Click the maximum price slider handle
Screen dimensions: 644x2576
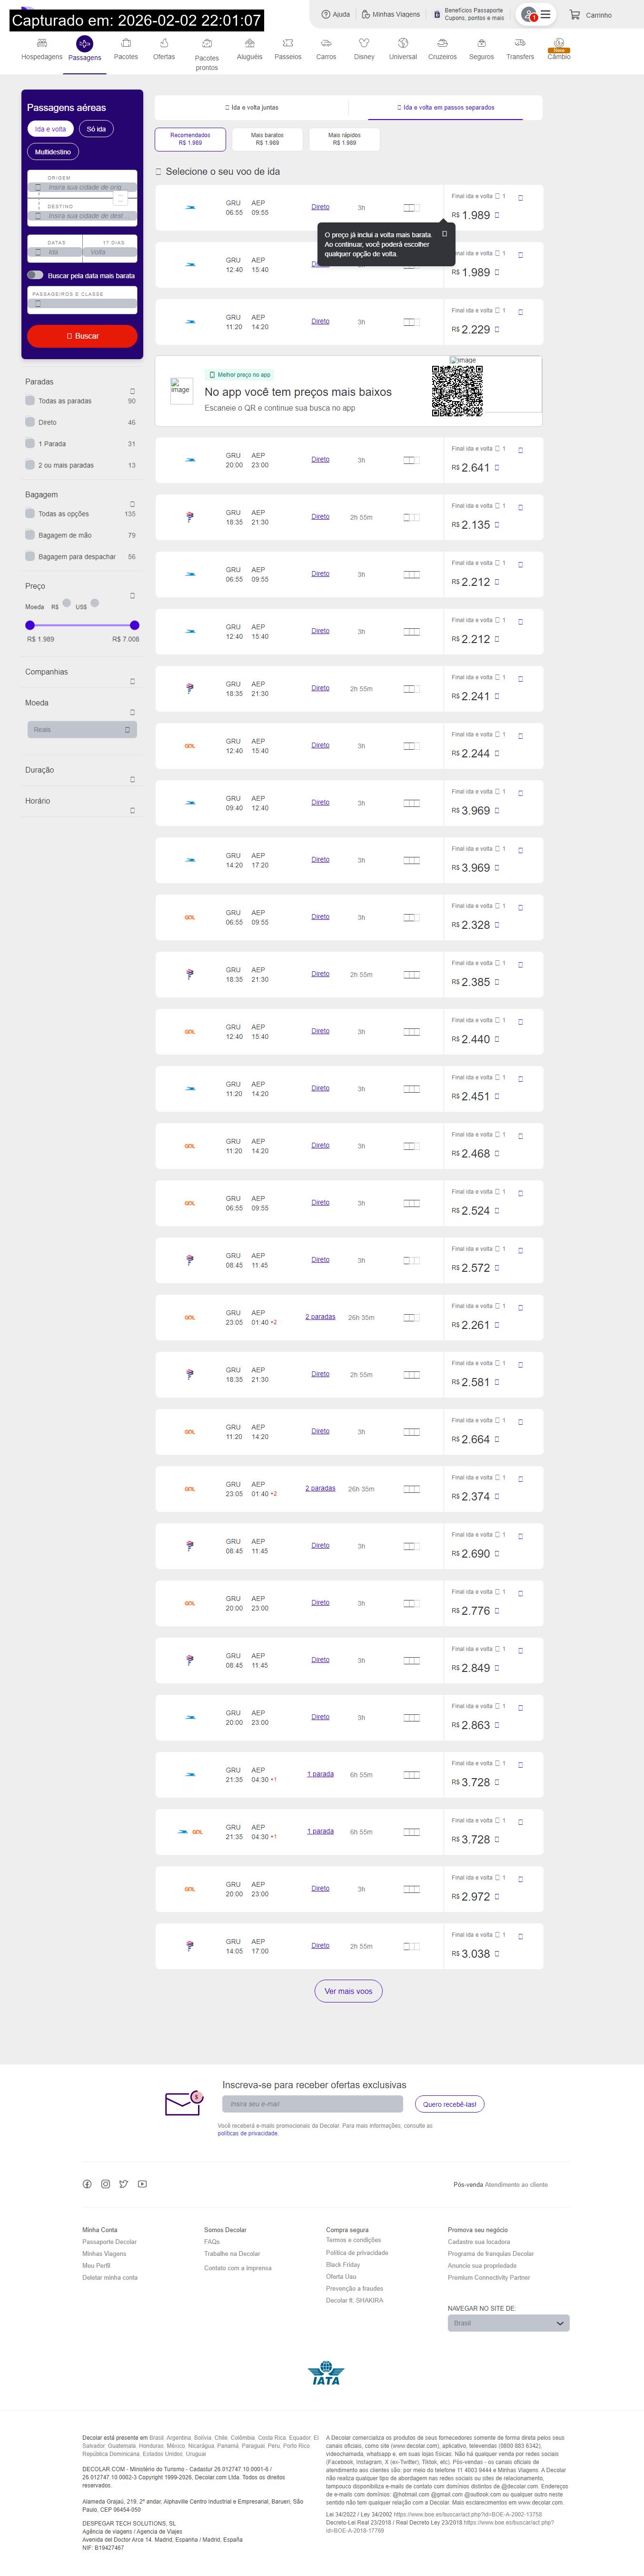135,625
